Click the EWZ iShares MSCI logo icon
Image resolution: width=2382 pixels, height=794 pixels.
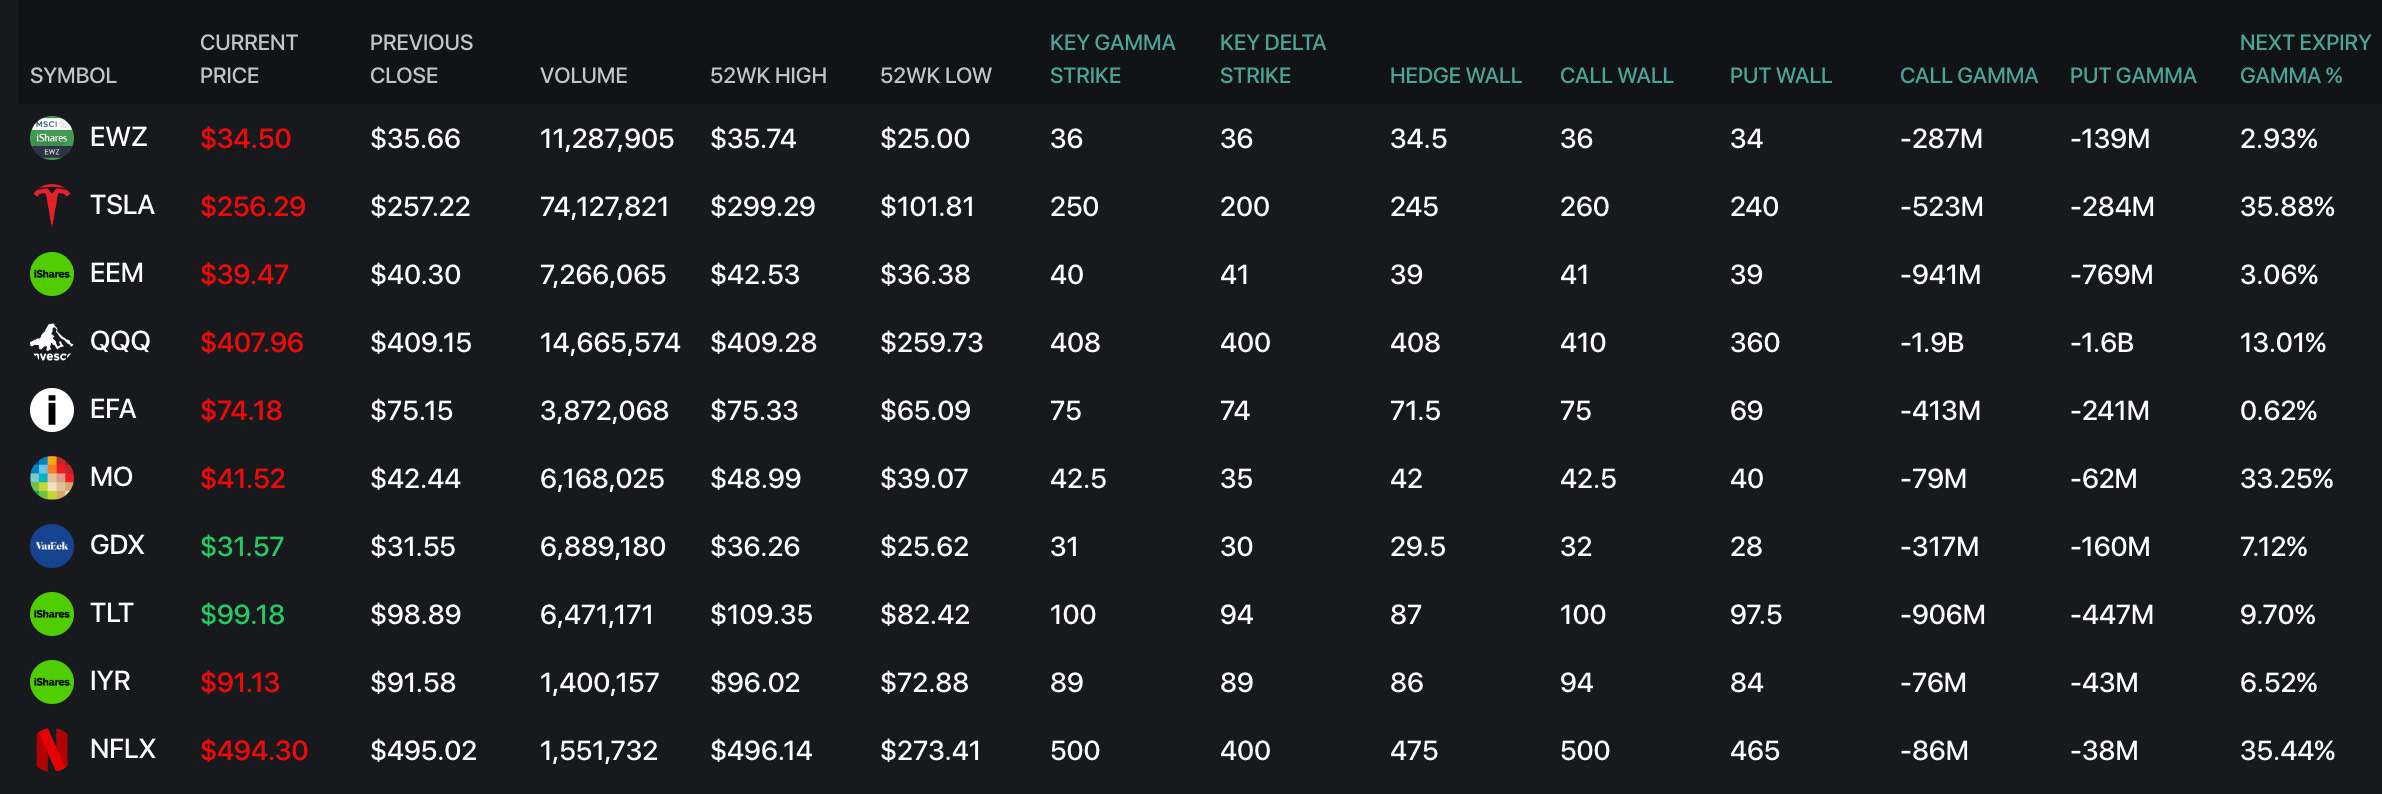(51, 138)
